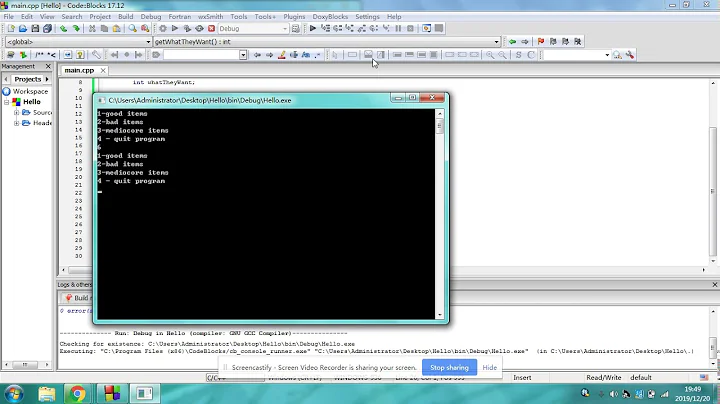
Task: Build the project with gear icon
Action: (x=163, y=28)
